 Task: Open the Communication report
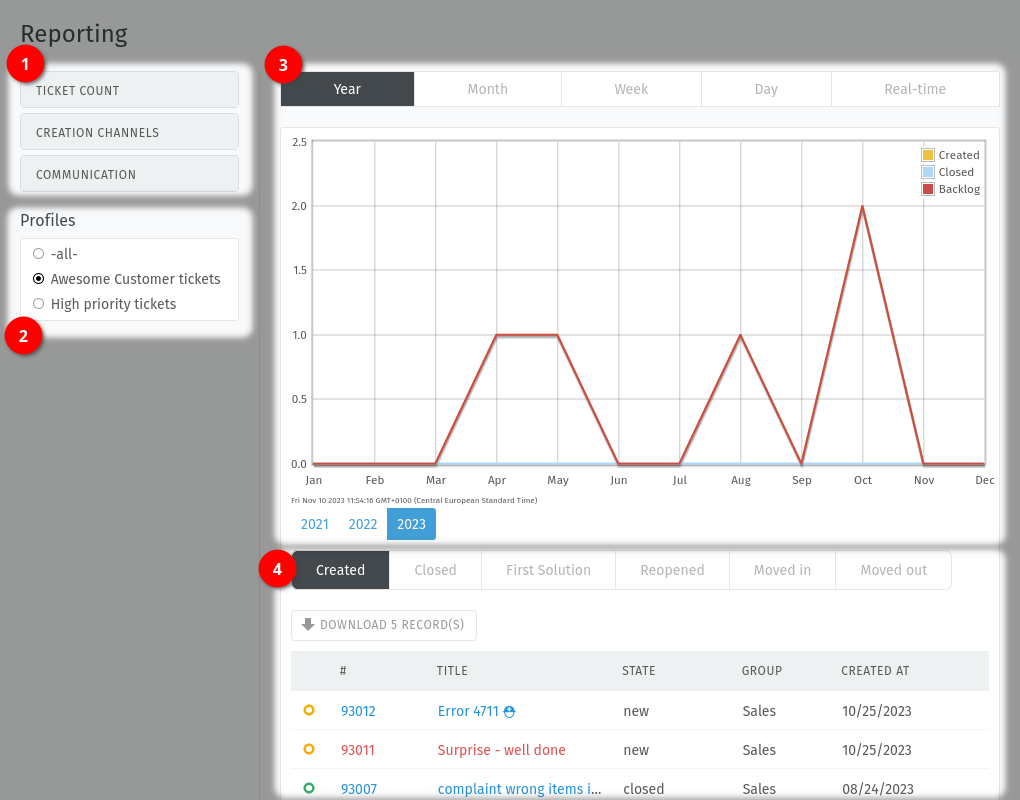point(129,174)
